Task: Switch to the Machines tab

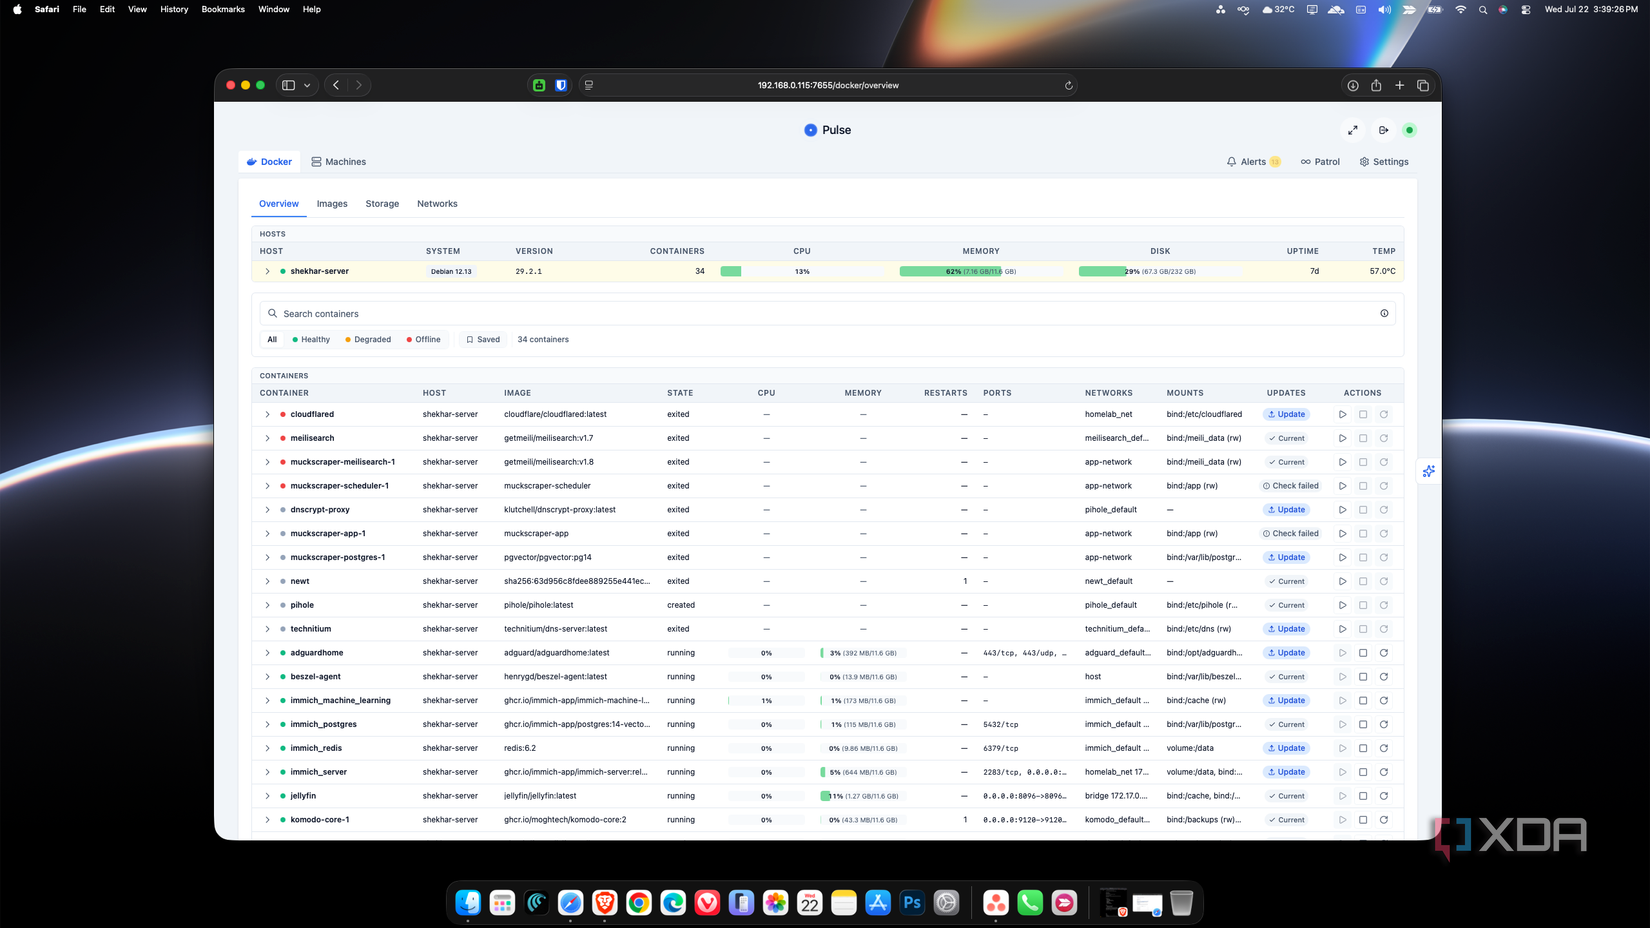Action: click(338, 162)
